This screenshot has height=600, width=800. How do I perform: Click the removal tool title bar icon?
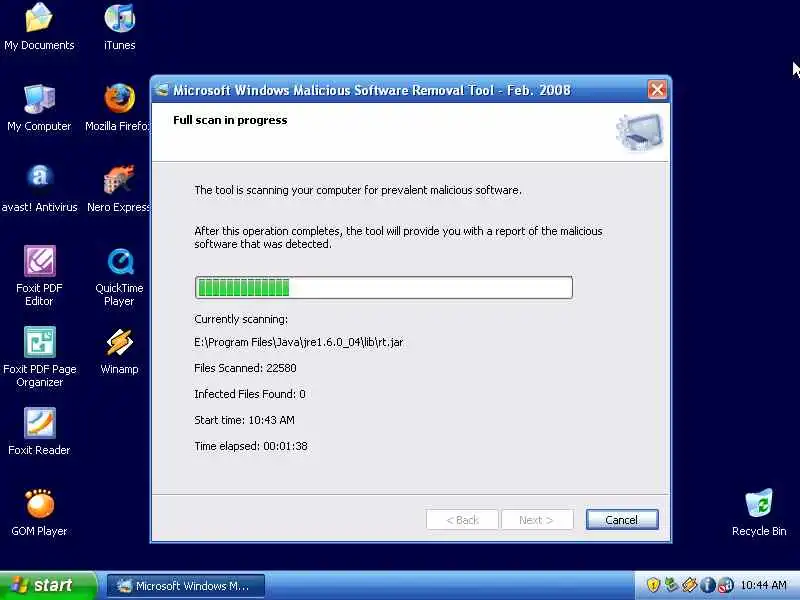pyautogui.click(x=162, y=90)
